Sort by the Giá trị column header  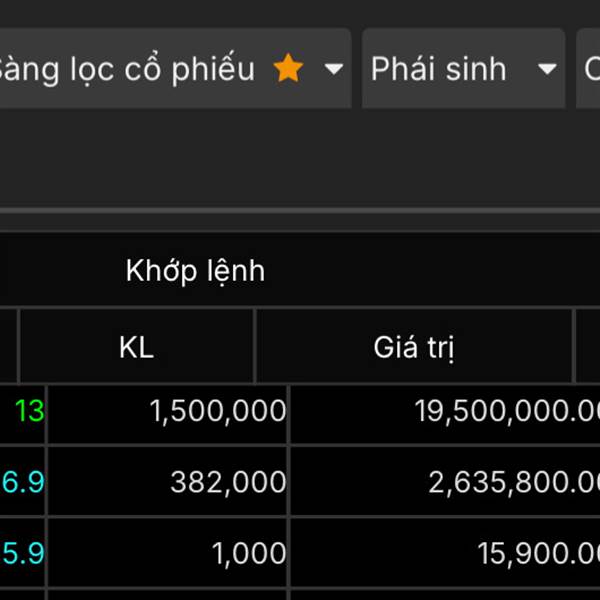[414, 347]
